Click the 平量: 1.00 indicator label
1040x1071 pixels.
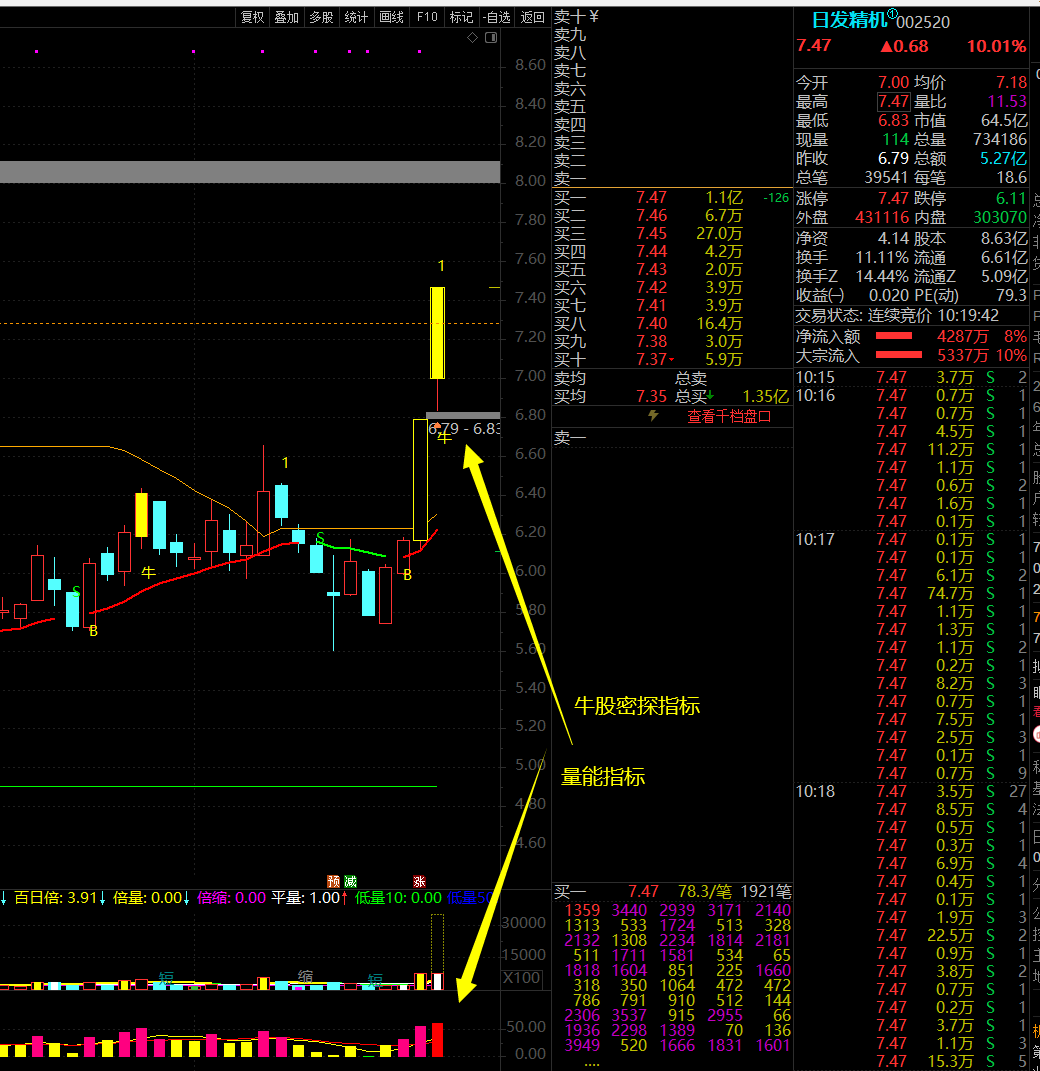coord(305,898)
